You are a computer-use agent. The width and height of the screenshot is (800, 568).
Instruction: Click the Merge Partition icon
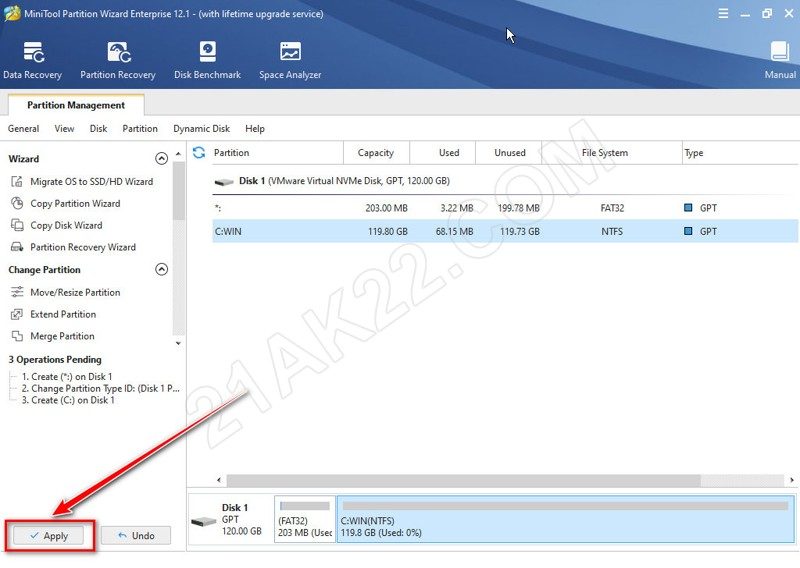tap(17, 336)
